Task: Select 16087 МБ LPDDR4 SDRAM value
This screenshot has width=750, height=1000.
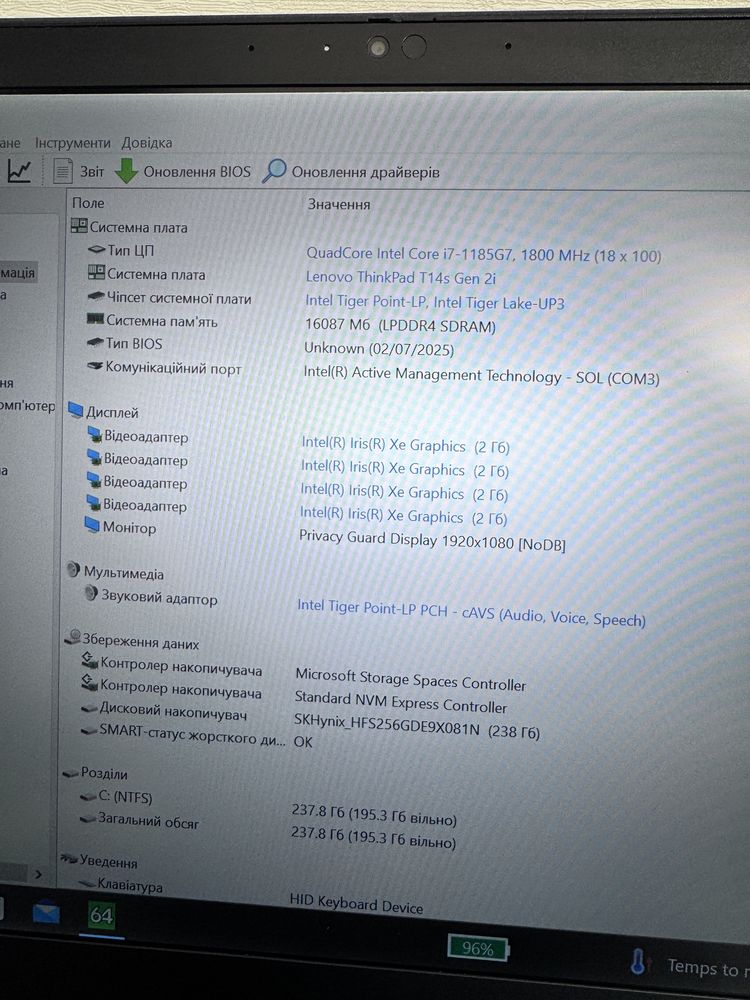Action: [x=400, y=325]
